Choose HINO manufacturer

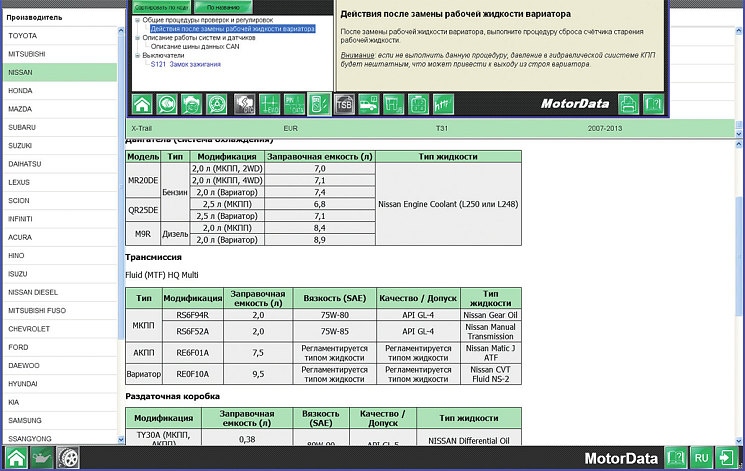60,255
